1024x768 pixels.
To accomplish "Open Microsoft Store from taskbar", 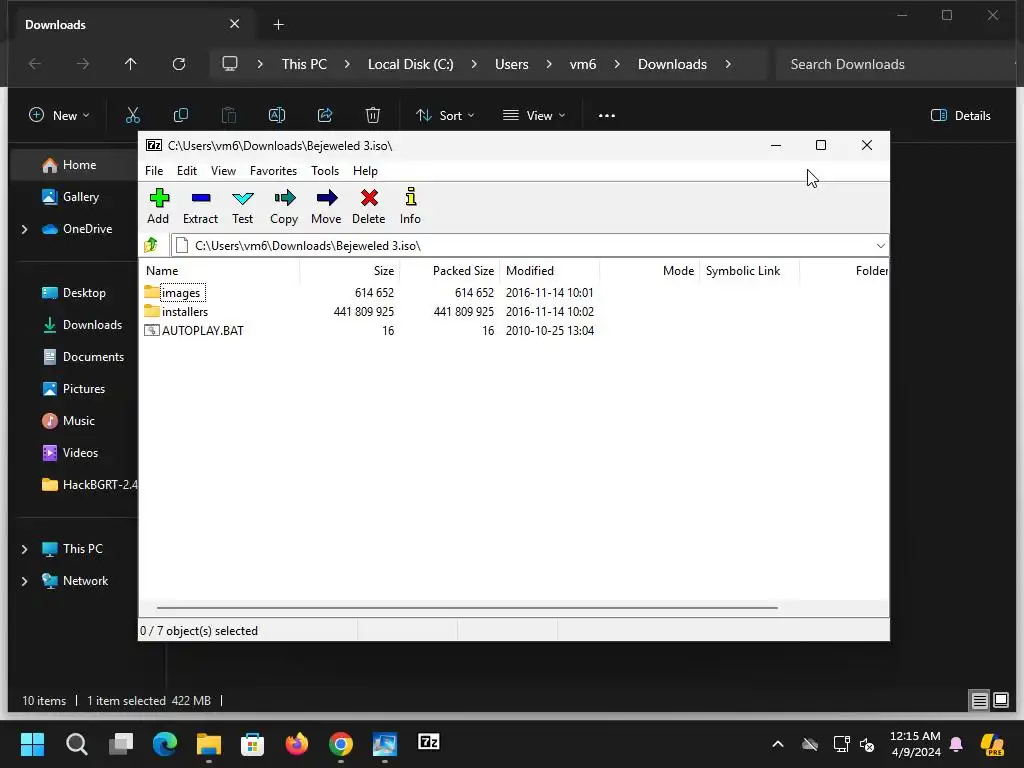I will click(x=252, y=744).
